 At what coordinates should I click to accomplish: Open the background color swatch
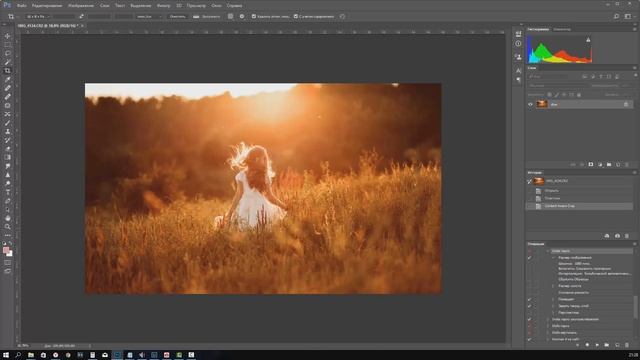(x=10, y=254)
